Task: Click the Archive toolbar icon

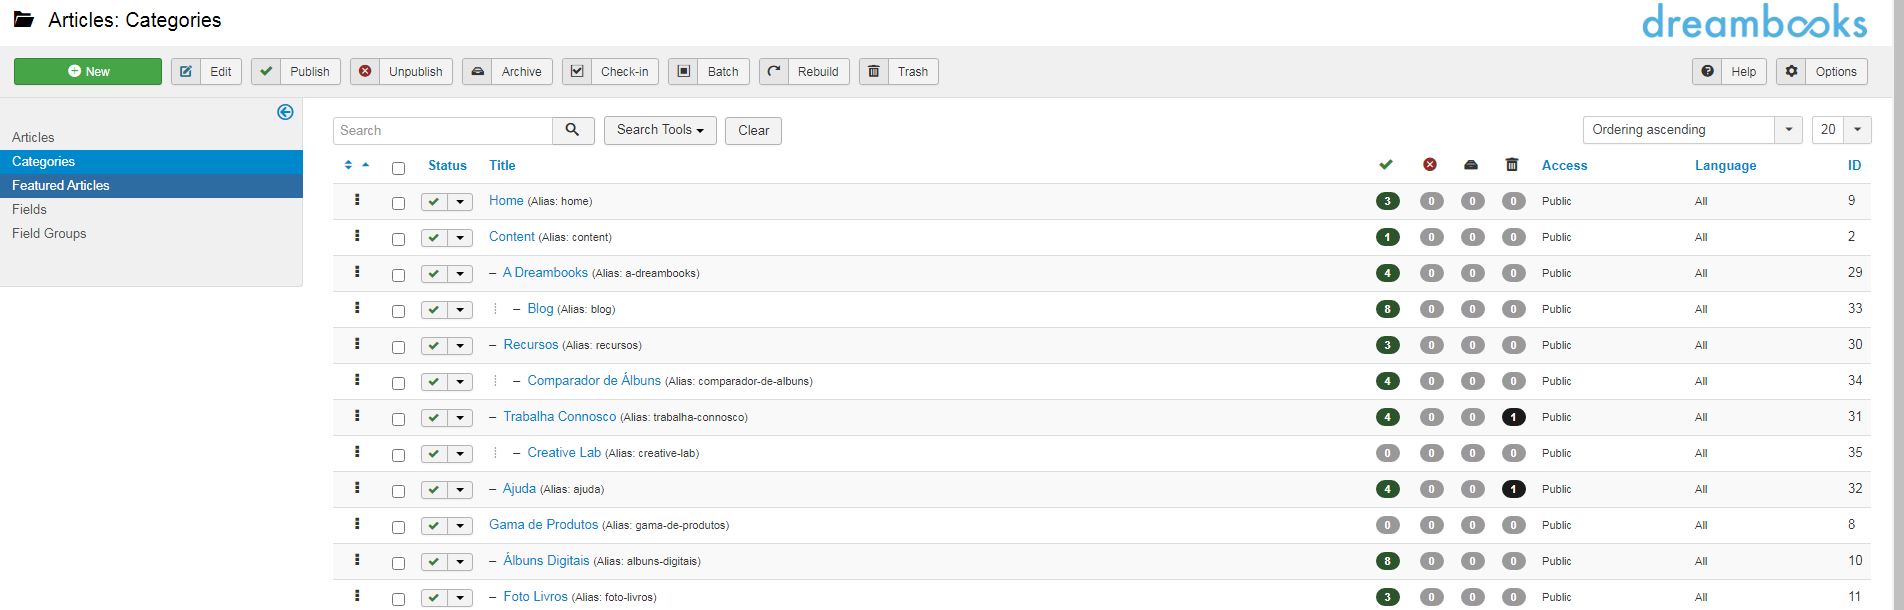Action: [x=478, y=72]
